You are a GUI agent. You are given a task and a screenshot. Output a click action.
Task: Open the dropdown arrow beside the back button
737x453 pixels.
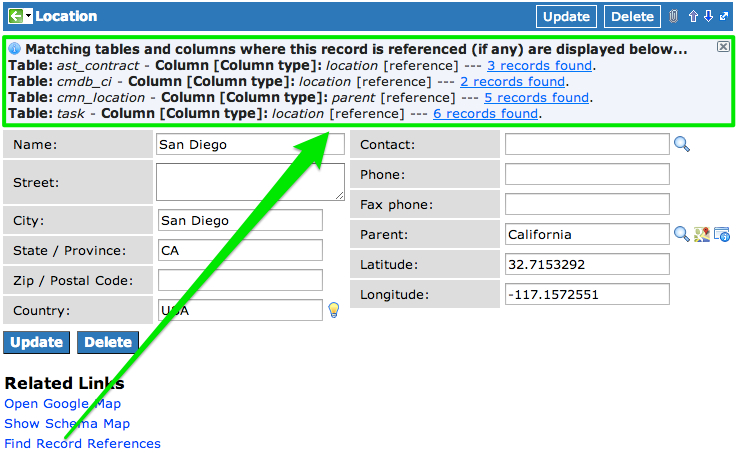pyautogui.click(x=29, y=16)
